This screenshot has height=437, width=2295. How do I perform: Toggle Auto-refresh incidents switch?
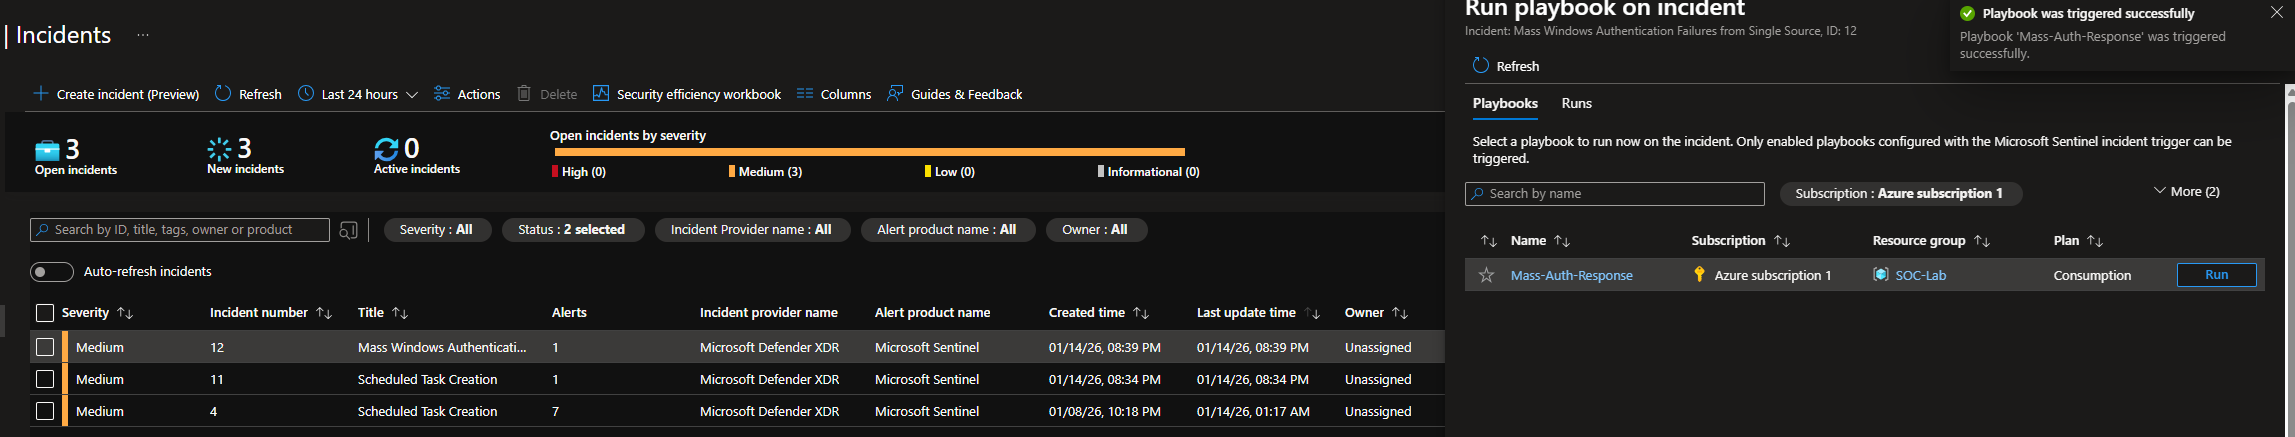(52, 272)
